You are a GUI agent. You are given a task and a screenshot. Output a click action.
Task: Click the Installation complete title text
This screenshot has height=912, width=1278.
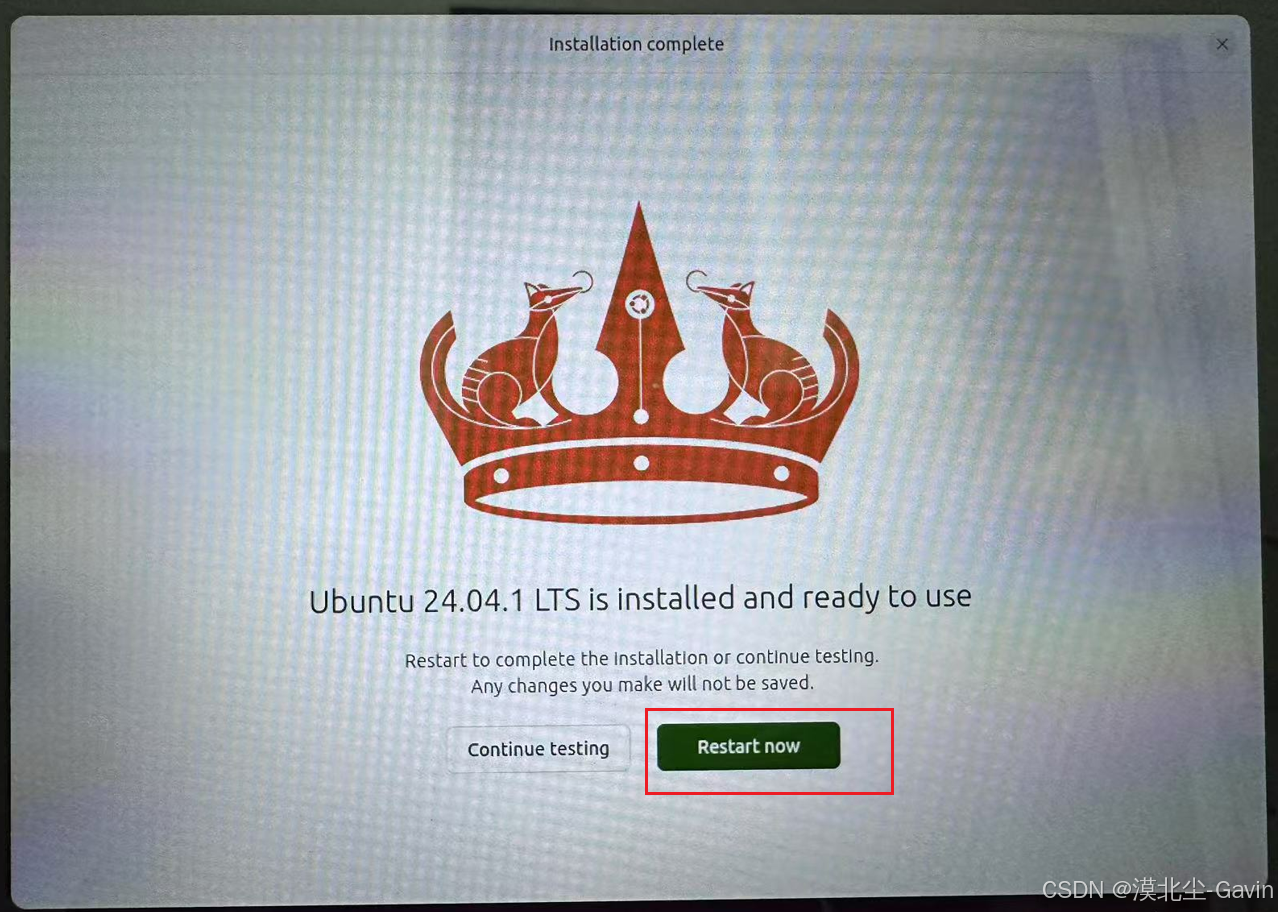(636, 44)
